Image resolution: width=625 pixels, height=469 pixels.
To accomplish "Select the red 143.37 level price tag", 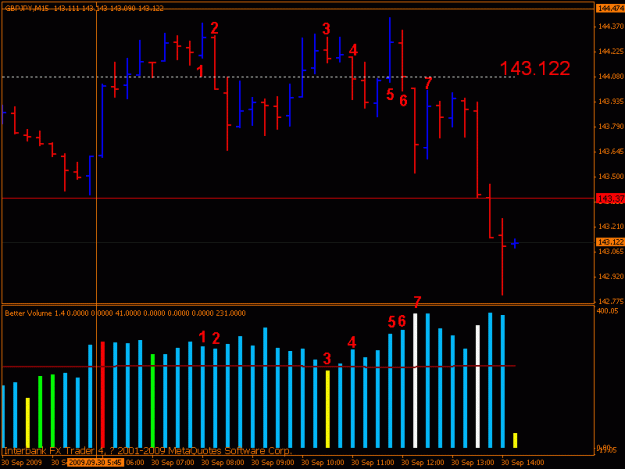I will pyautogui.click(x=610, y=198).
